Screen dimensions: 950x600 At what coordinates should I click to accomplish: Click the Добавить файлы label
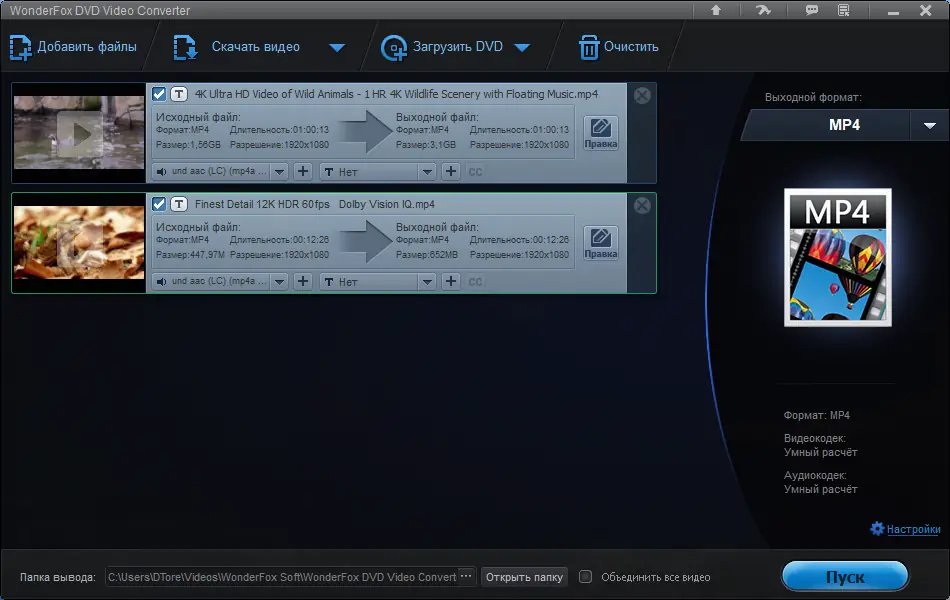click(x=87, y=47)
